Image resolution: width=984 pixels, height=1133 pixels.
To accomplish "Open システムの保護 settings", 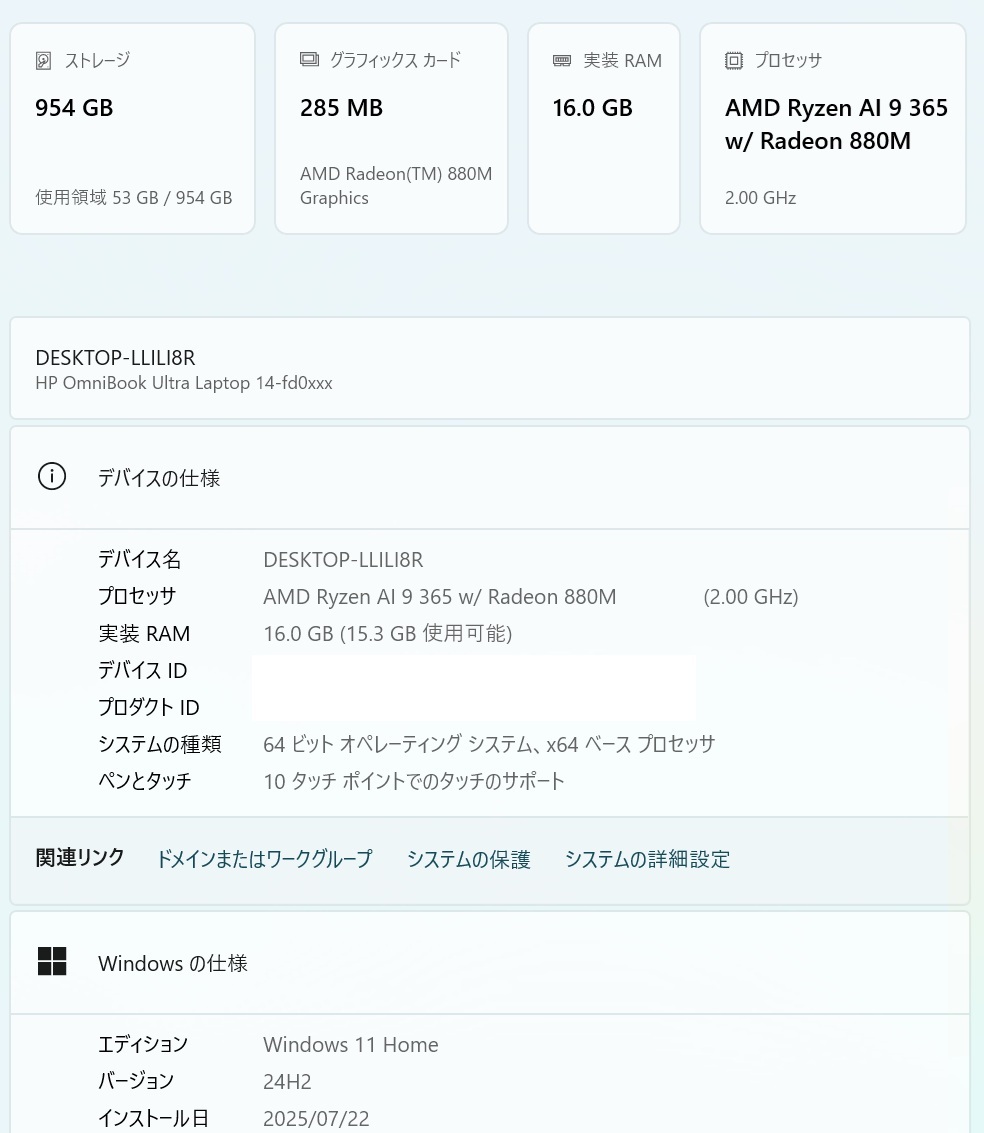I will (468, 859).
